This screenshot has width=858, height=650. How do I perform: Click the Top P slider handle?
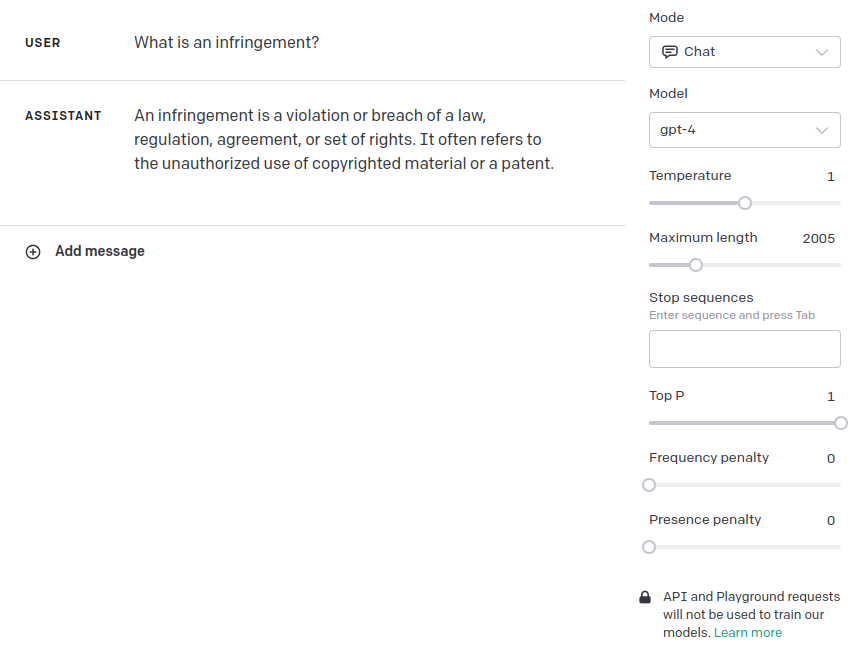pyautogui.click(x=840, y=423)
